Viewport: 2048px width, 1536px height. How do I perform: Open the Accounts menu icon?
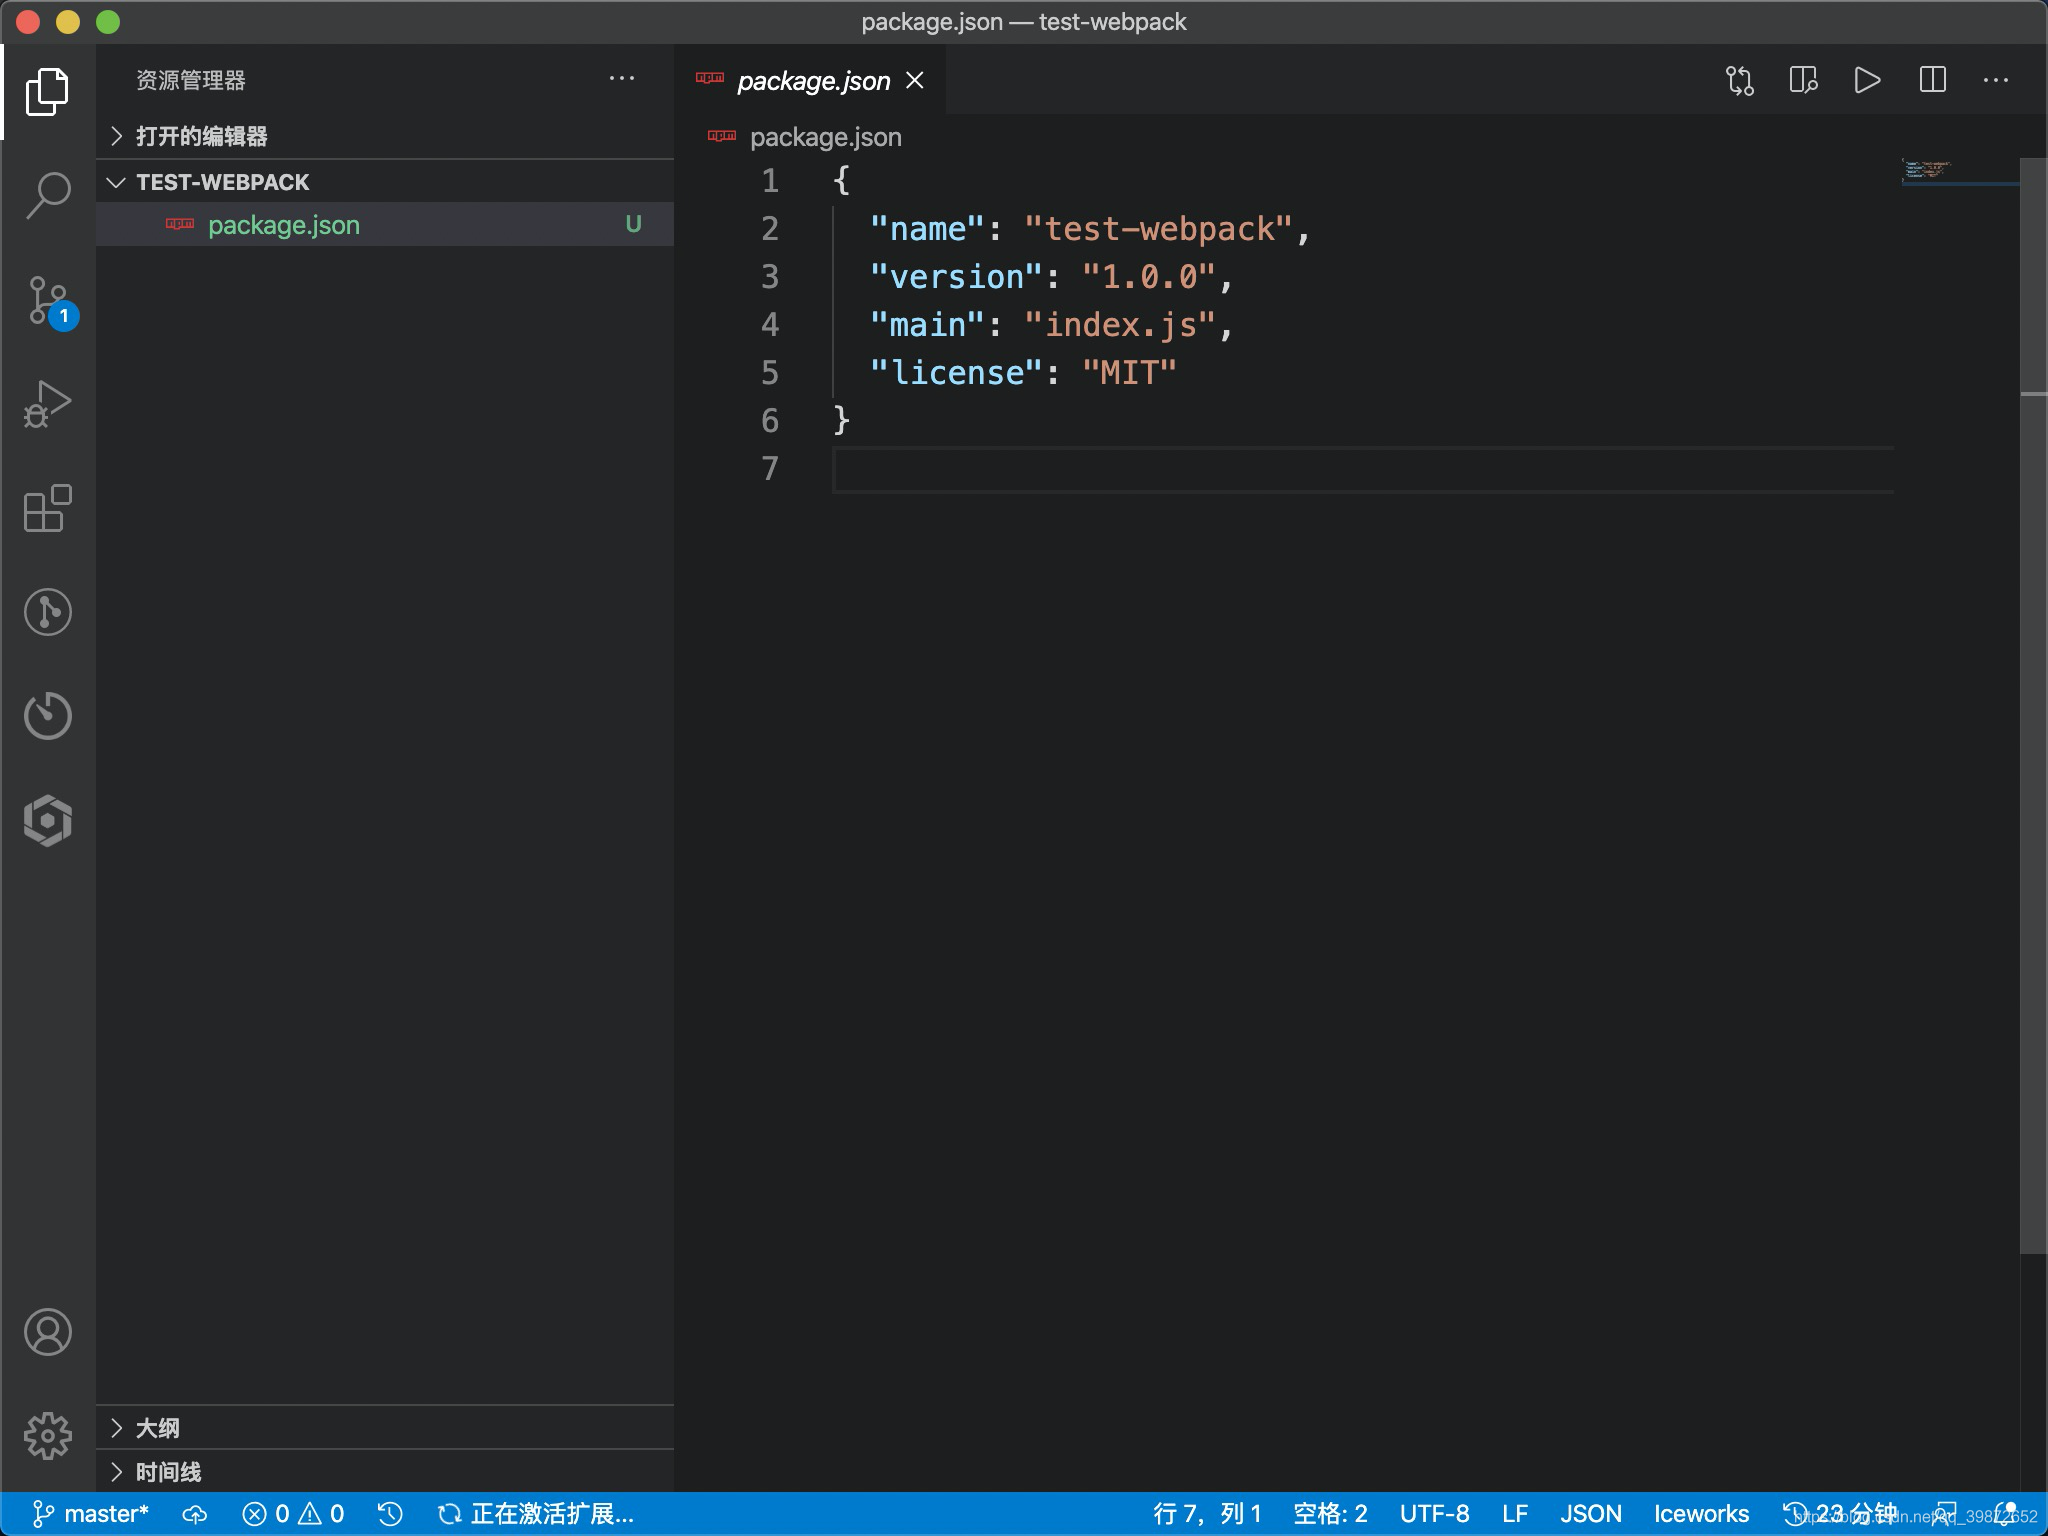point(47,1332)
